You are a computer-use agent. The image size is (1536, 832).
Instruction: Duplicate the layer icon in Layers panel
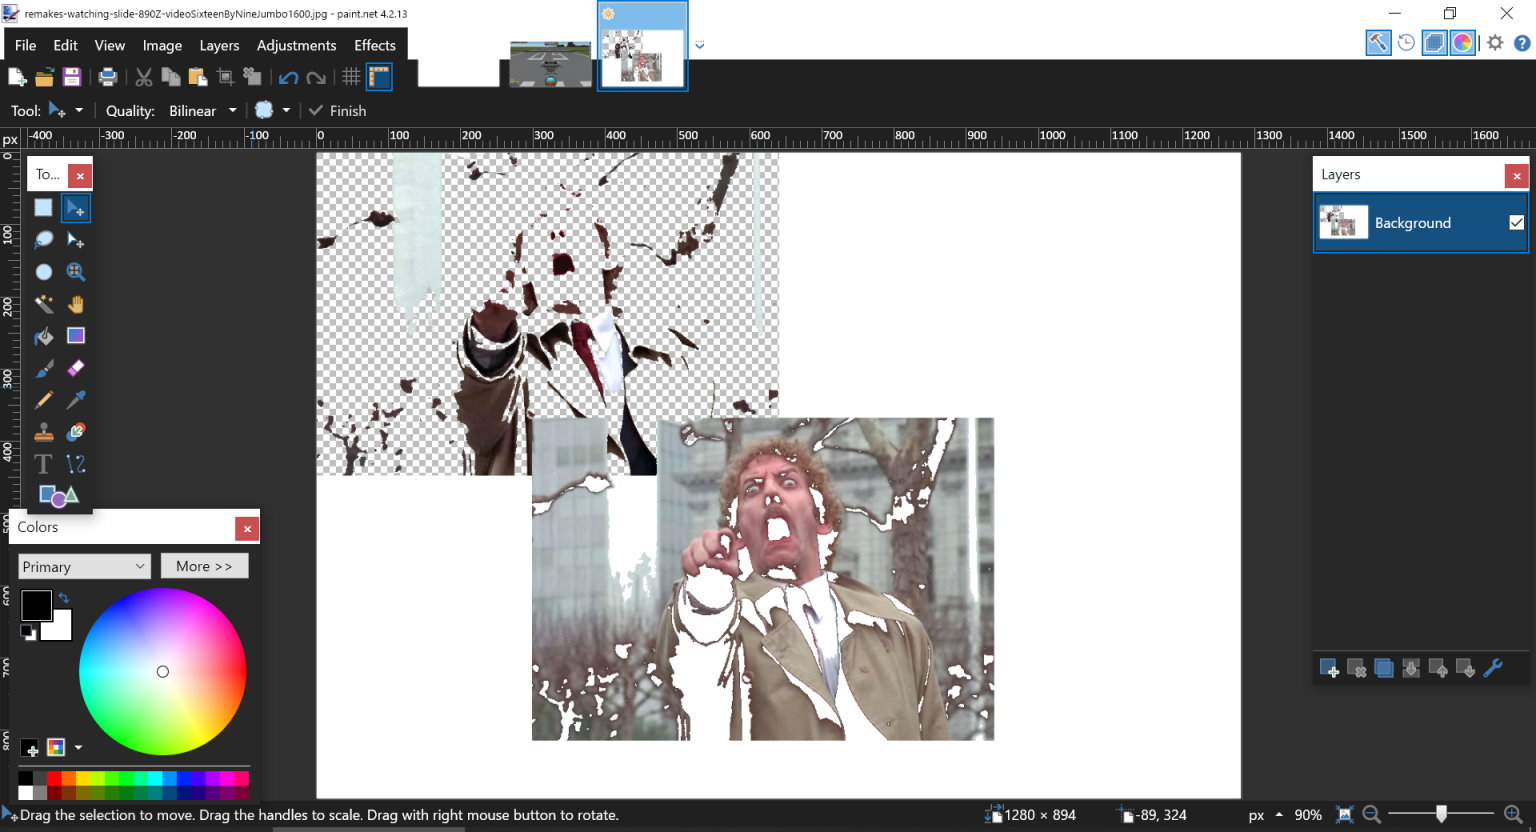(1384, 668)
